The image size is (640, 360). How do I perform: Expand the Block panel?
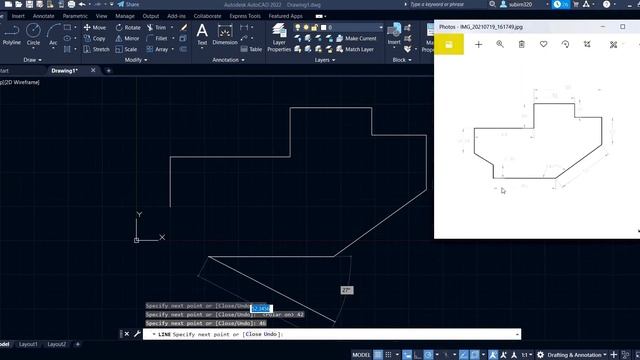click(x=402, y=60)
